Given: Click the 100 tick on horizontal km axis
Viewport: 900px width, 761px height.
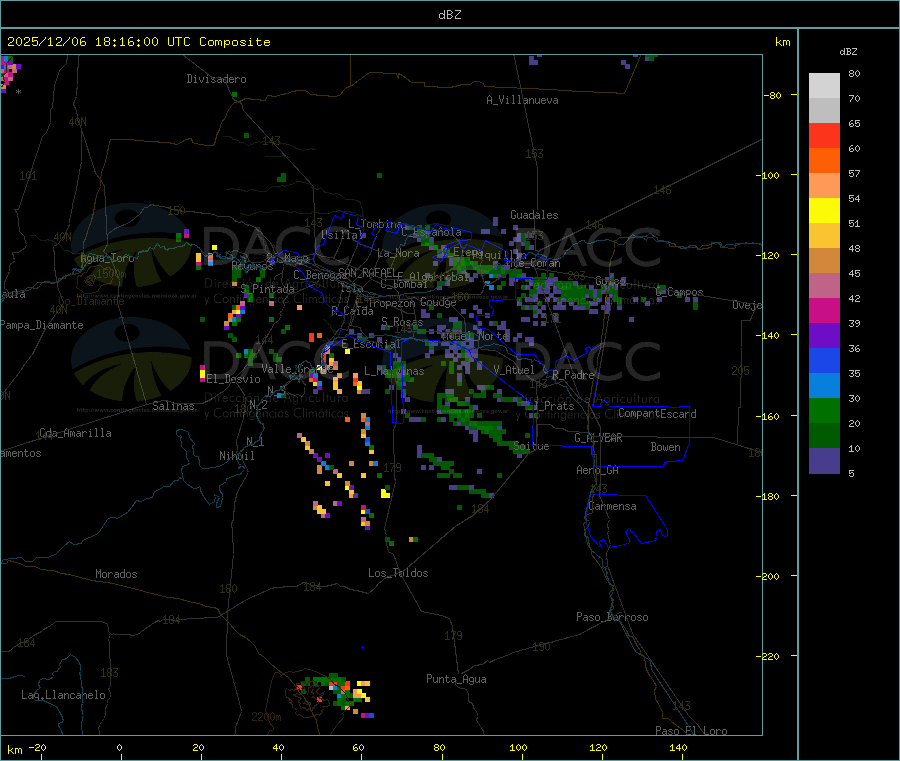Looking at the screenshot, I should click(x=518, y=748).
